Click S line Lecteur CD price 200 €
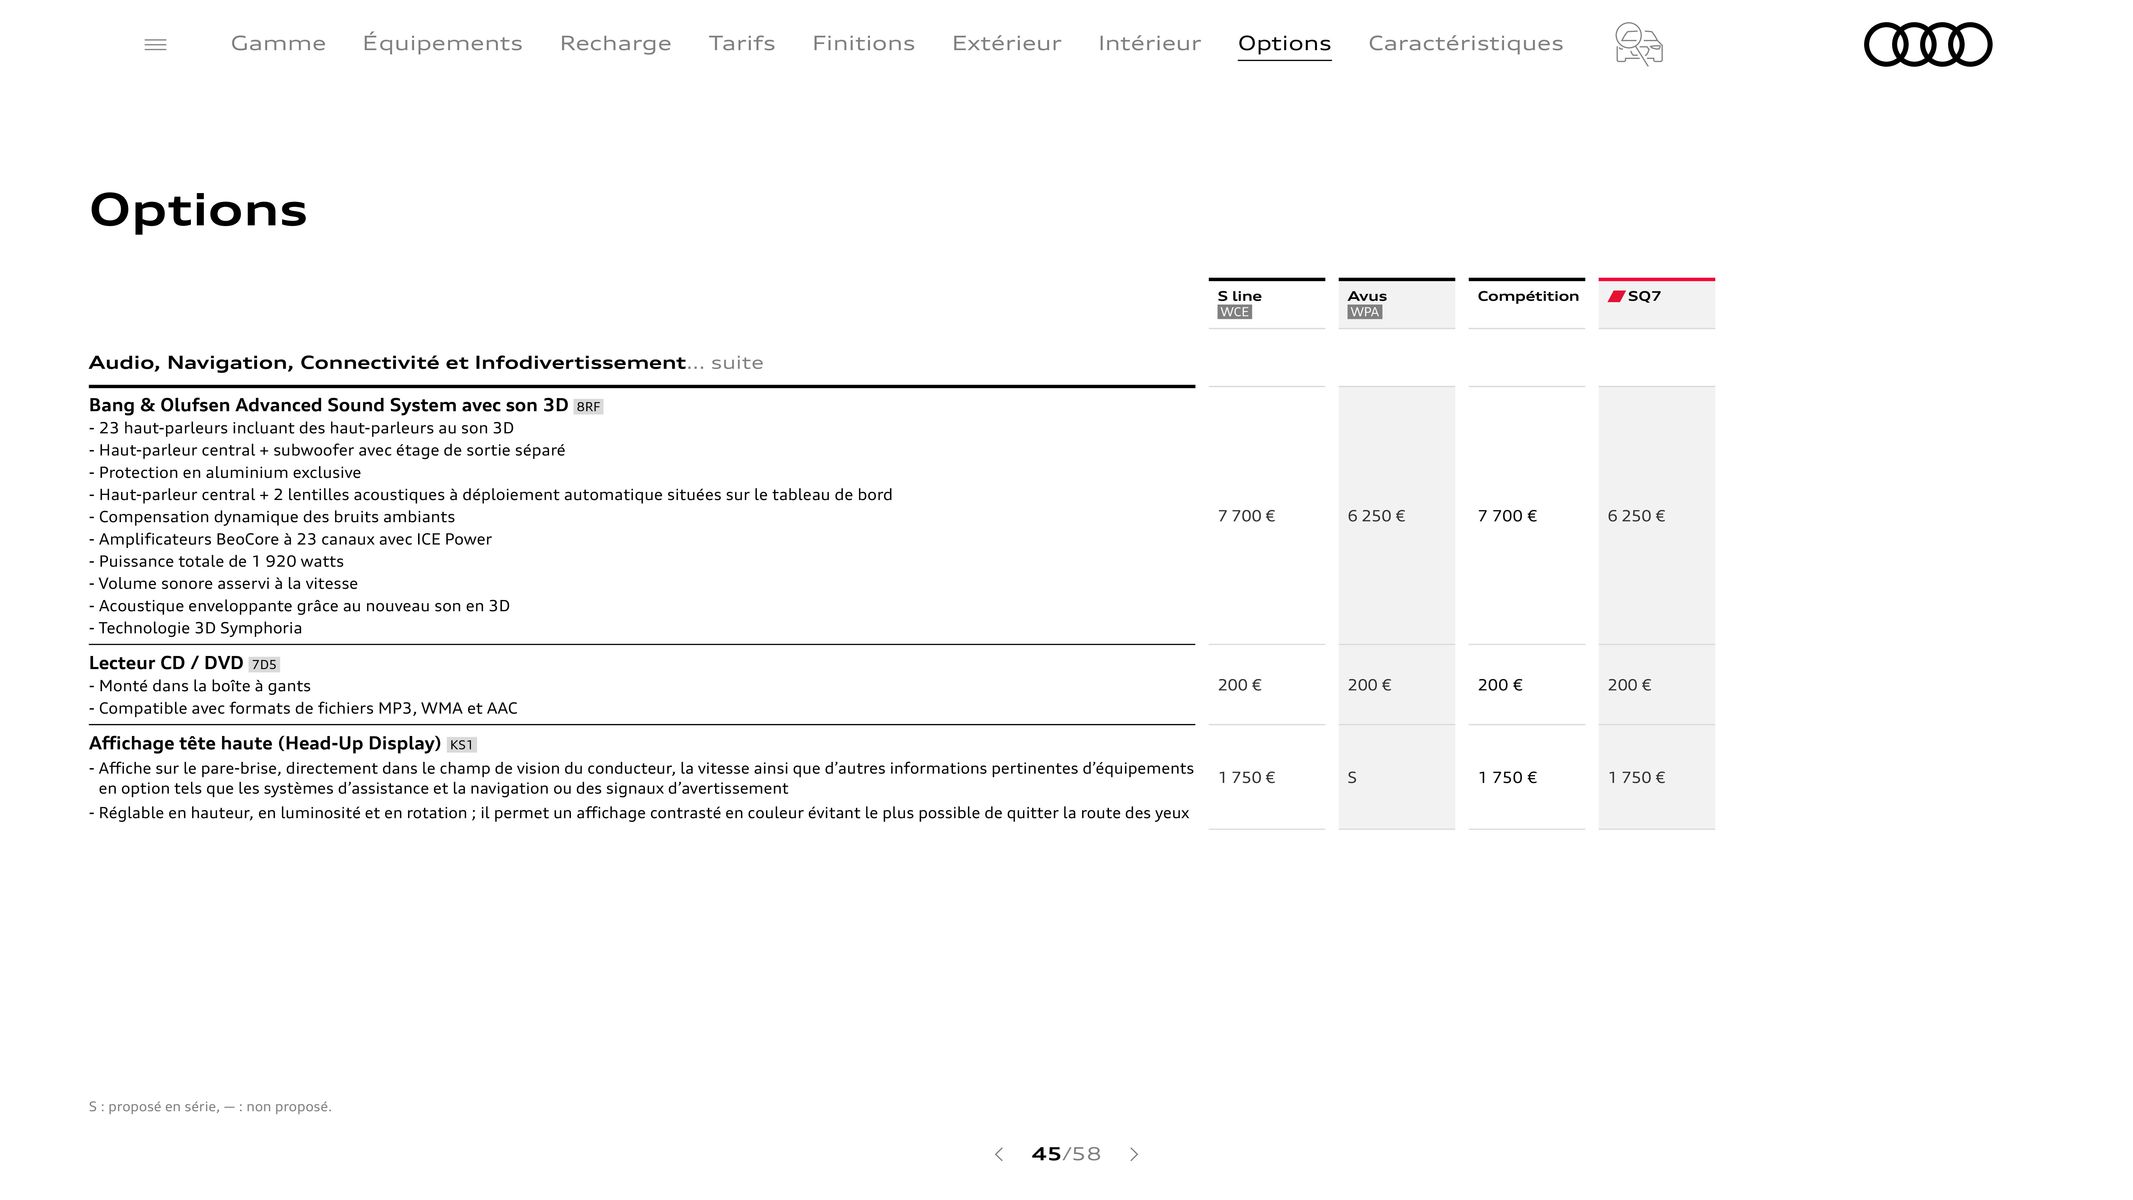This screenshot has height=1200, width=2133. click(1239, 685)
